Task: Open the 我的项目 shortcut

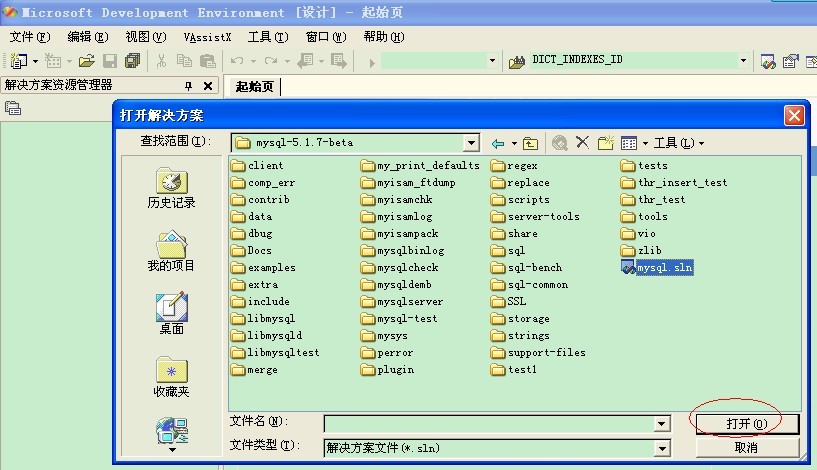Action: [171, 251]
